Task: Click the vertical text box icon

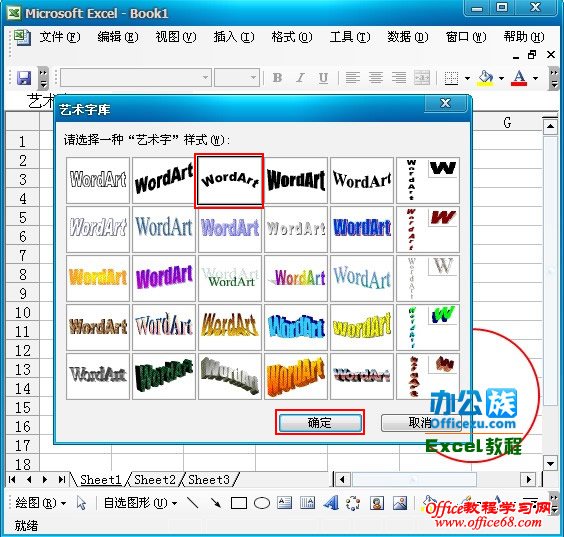Action: (308, 503)
